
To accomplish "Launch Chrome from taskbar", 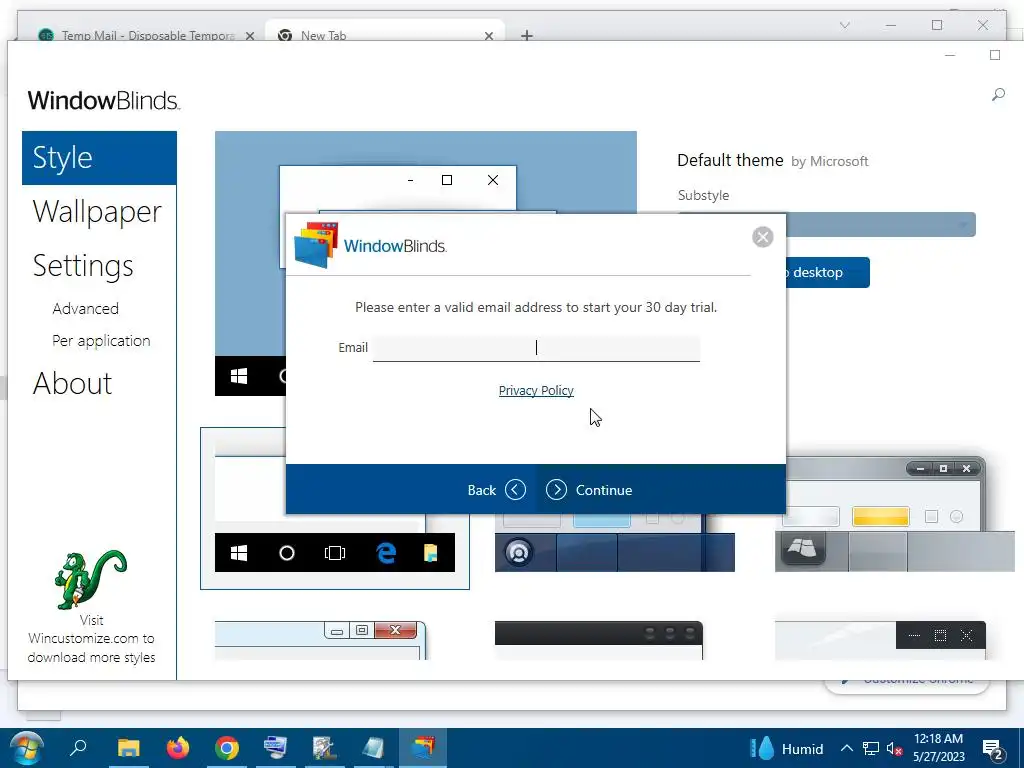I will 227,748.
